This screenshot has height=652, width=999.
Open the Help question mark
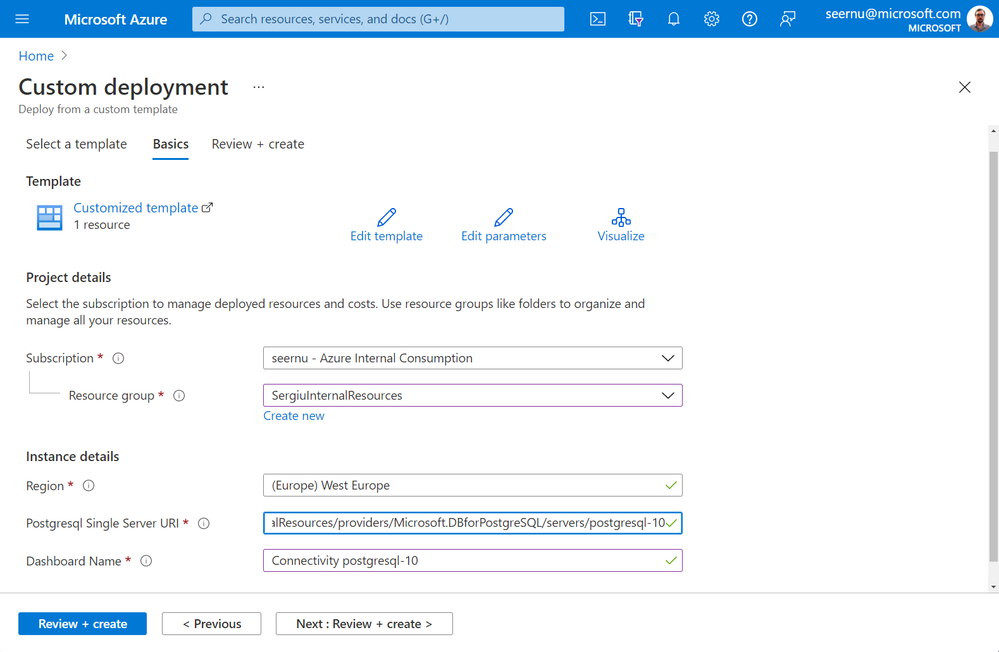tap(749, 19)
